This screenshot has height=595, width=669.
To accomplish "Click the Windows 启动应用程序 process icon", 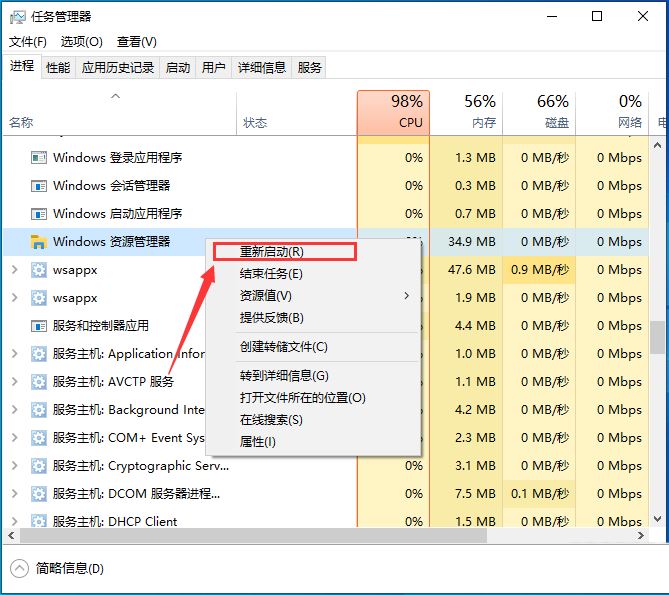I will pos(39,214).
